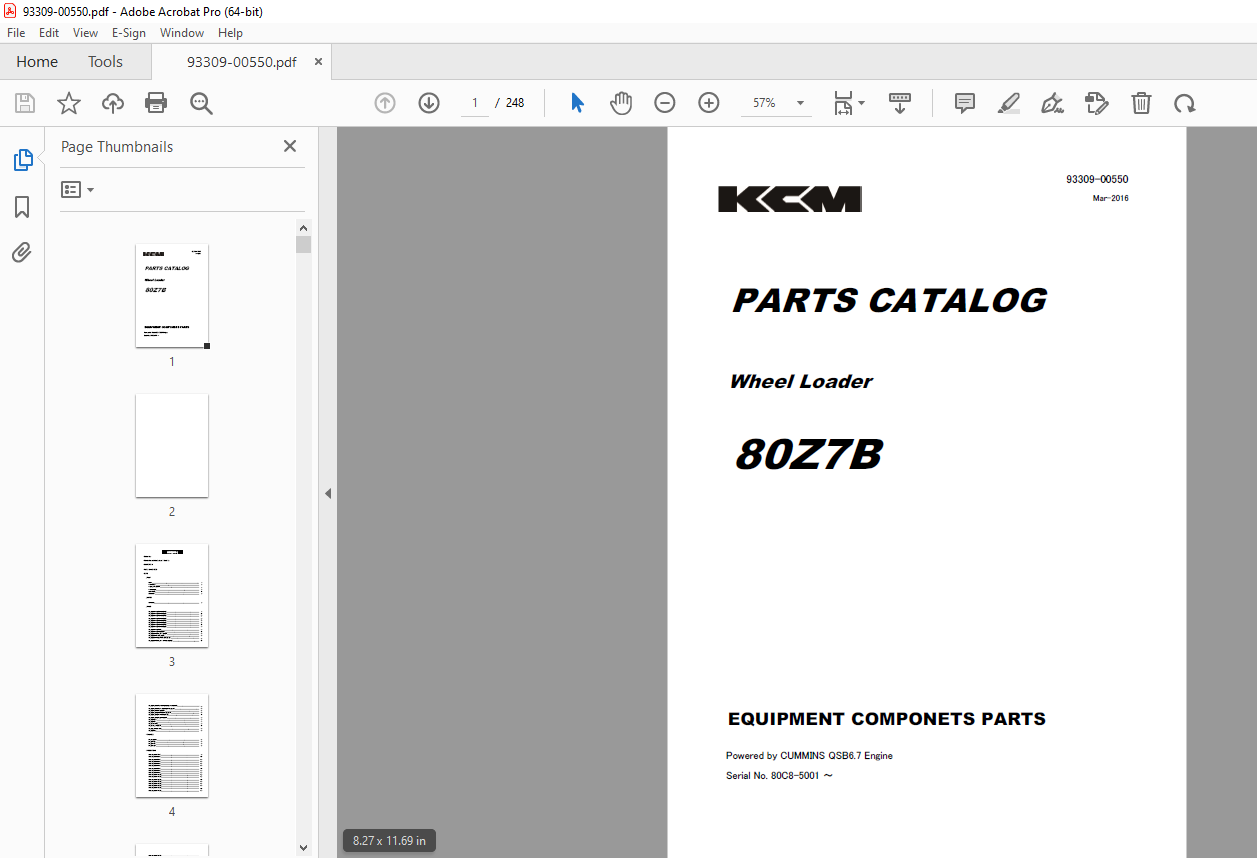The image size is (1257, 858).
Task: Zoom in with the plus button
Action: click(709, 103)
